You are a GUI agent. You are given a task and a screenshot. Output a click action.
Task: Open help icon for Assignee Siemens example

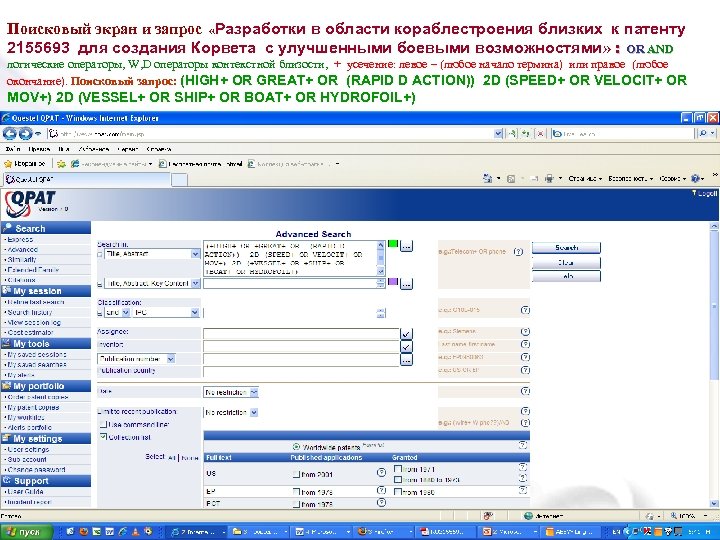coord(525,332)
